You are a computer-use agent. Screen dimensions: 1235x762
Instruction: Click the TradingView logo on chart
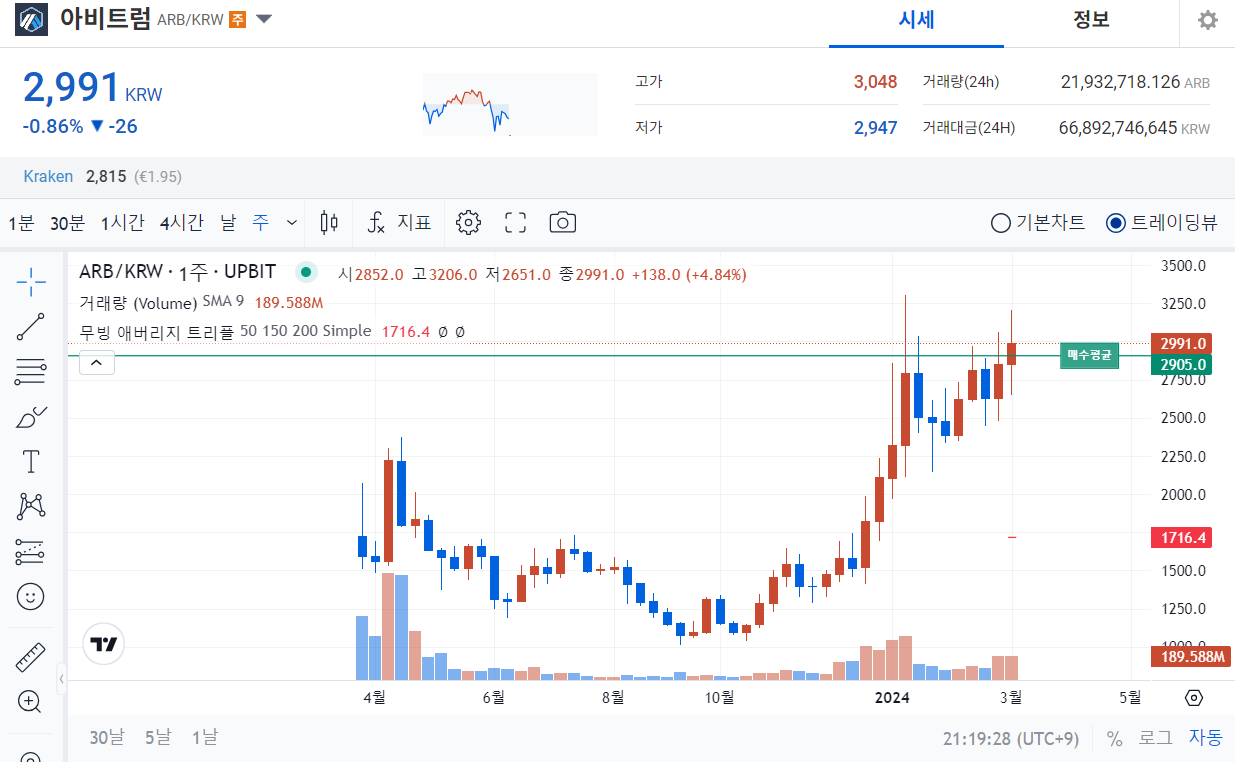click(x=105, y=644)
